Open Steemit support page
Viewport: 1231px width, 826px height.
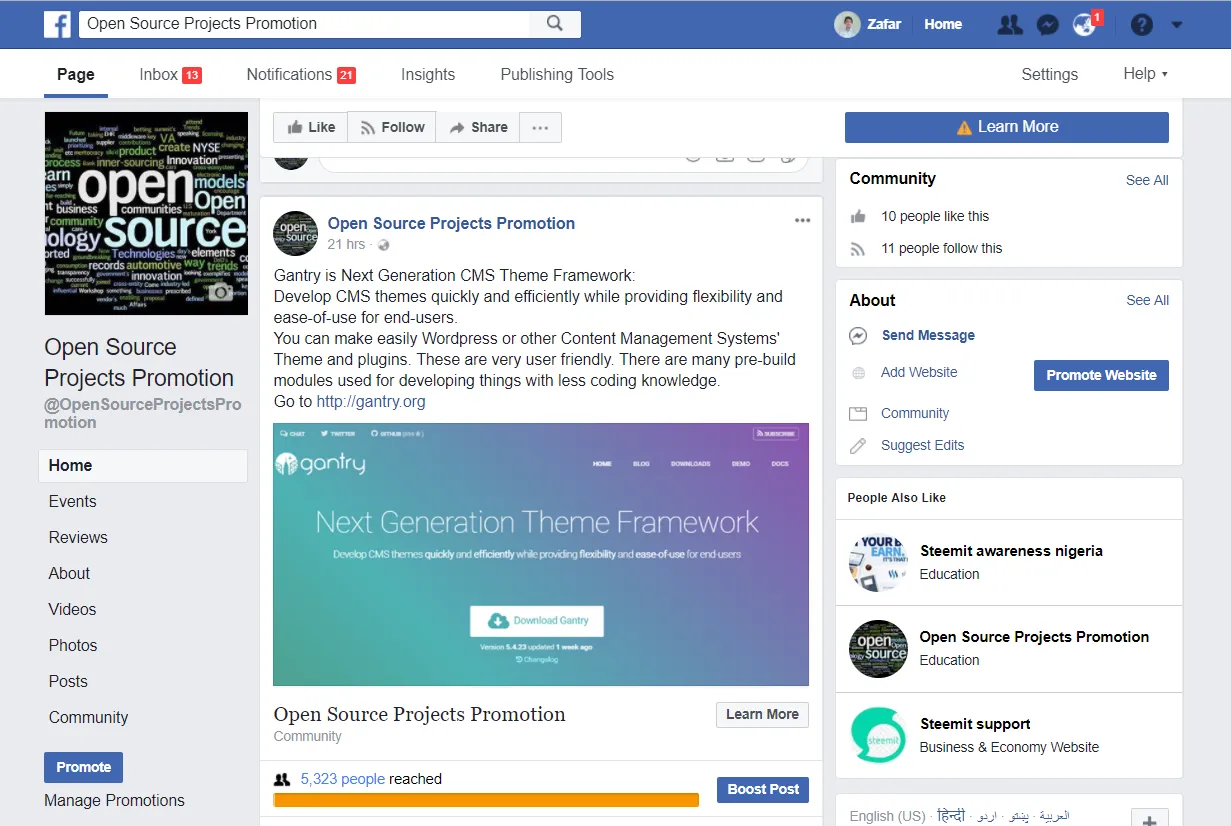(x=975, y=724)
